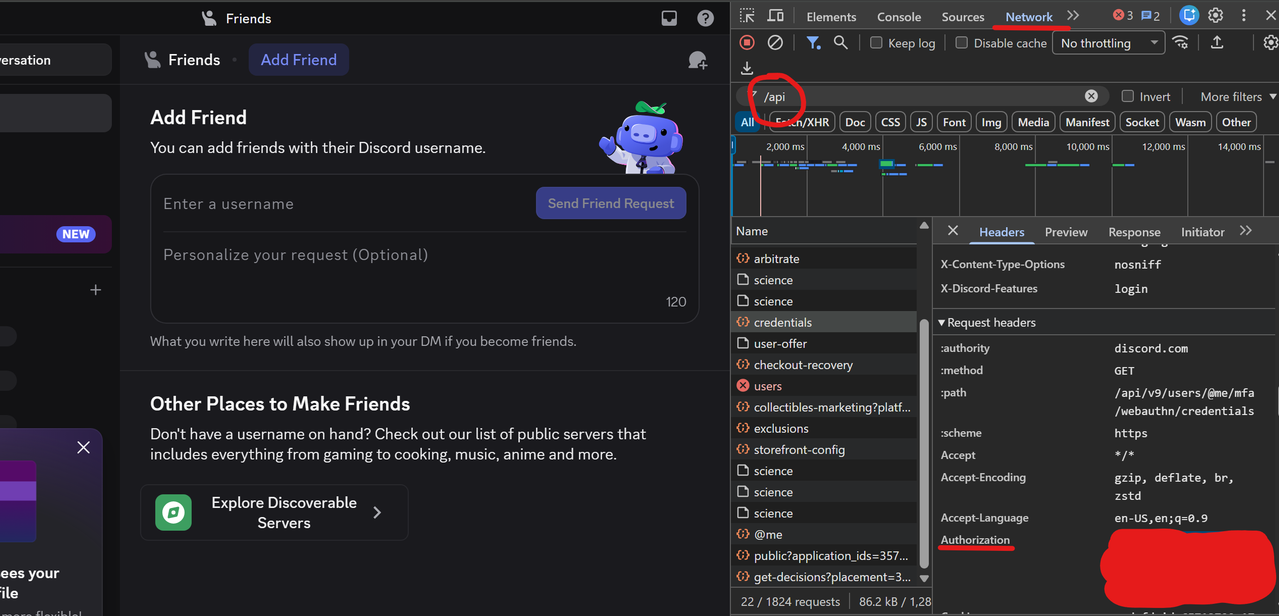Click the import HAR upload icon
Viewport: 1279px width, 616px height.
click(x=1217, y=43)
